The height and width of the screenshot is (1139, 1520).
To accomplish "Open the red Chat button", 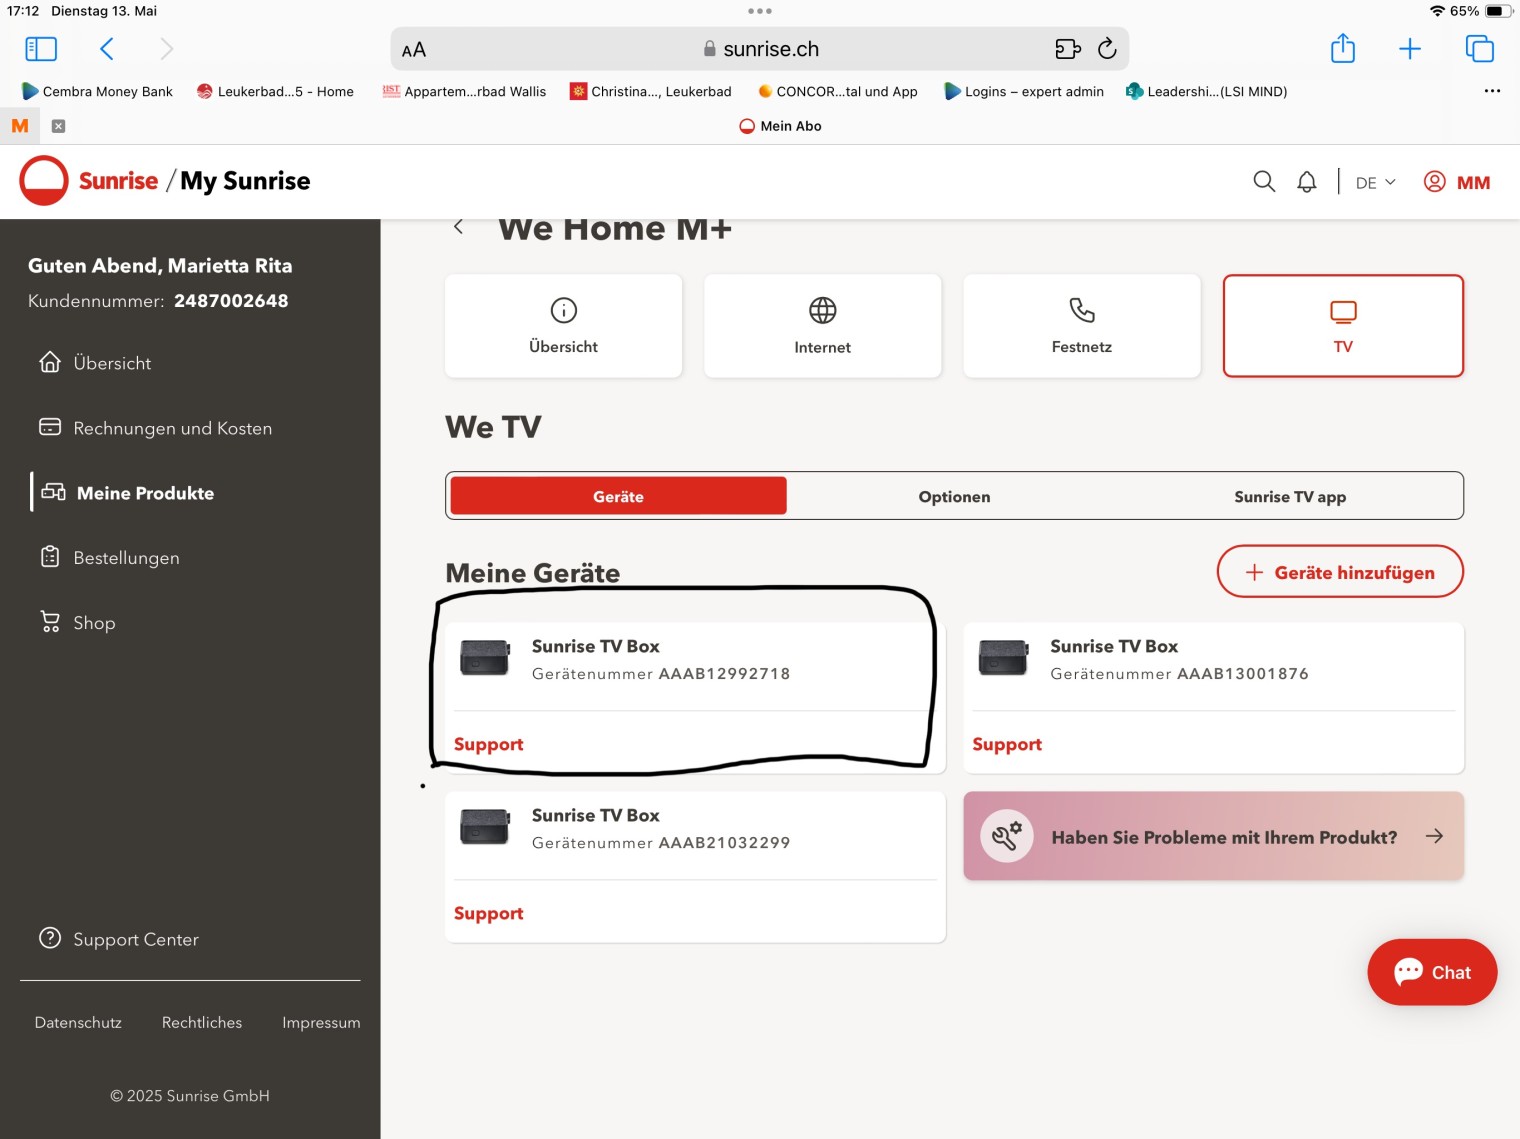I will [1432, 972].
